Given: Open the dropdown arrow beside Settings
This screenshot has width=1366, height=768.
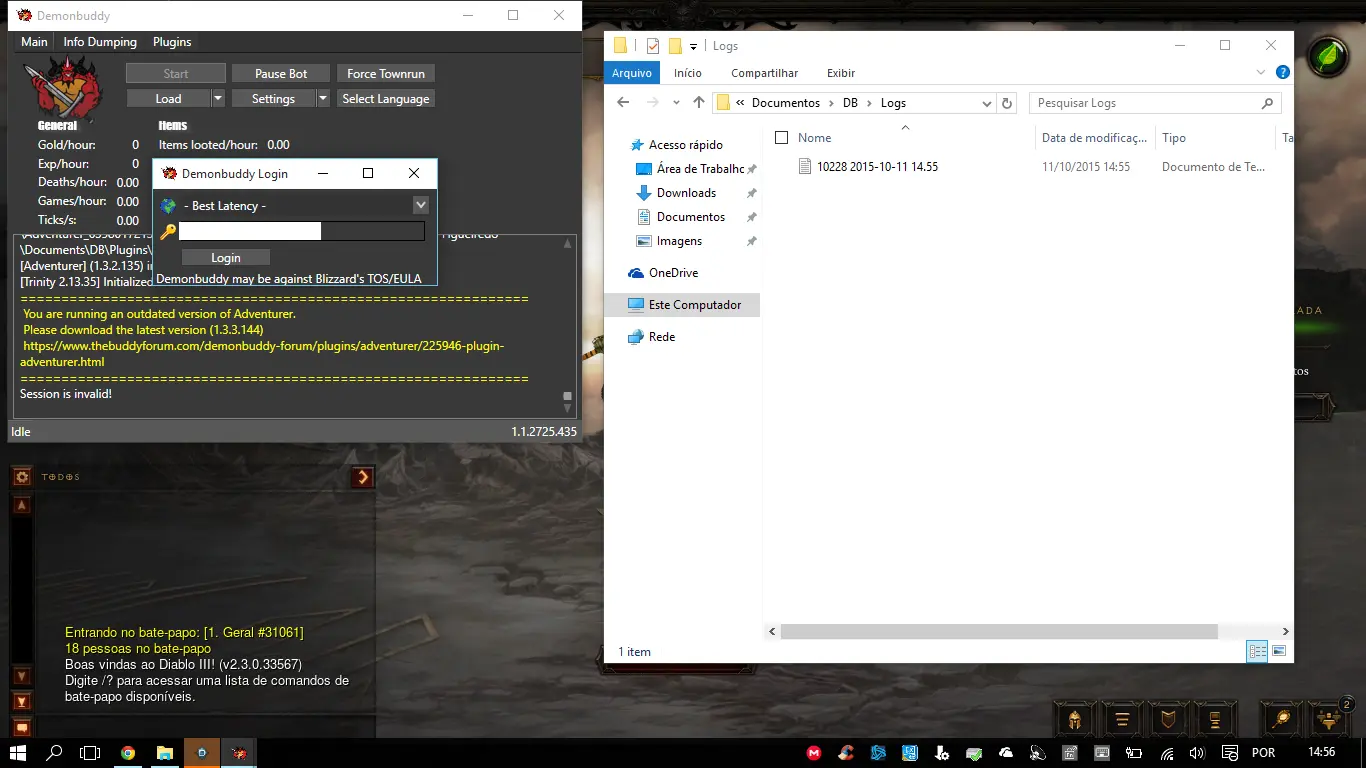Looking at the screenshot, I should click(x=323, y=99).
